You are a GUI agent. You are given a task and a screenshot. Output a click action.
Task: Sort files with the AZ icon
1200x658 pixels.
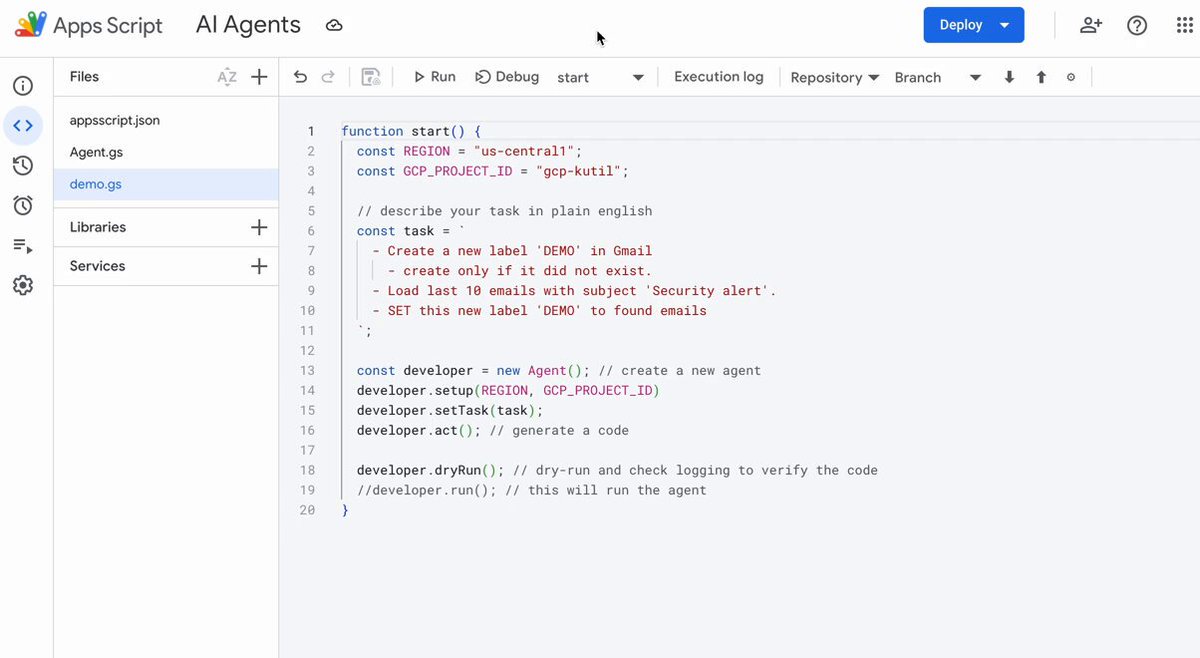pos(227,77)
